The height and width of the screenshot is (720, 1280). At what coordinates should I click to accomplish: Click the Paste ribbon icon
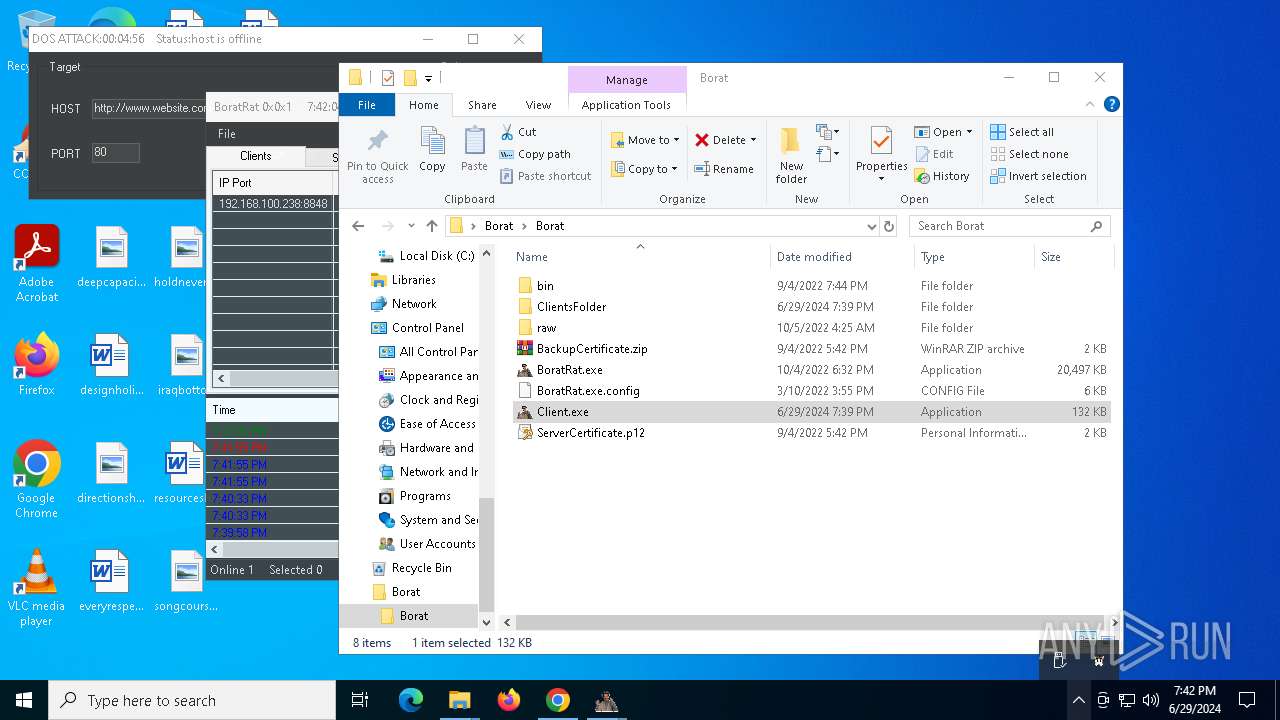point(474,150)
